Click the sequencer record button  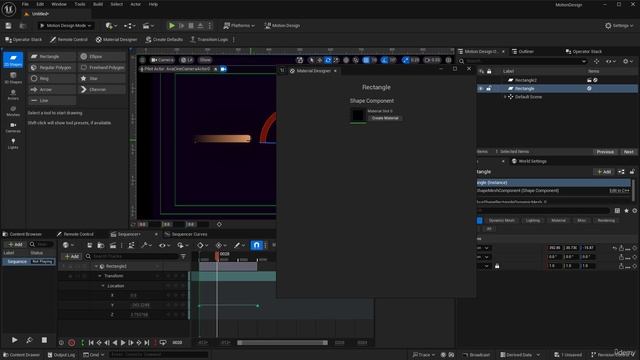(71, 343)
